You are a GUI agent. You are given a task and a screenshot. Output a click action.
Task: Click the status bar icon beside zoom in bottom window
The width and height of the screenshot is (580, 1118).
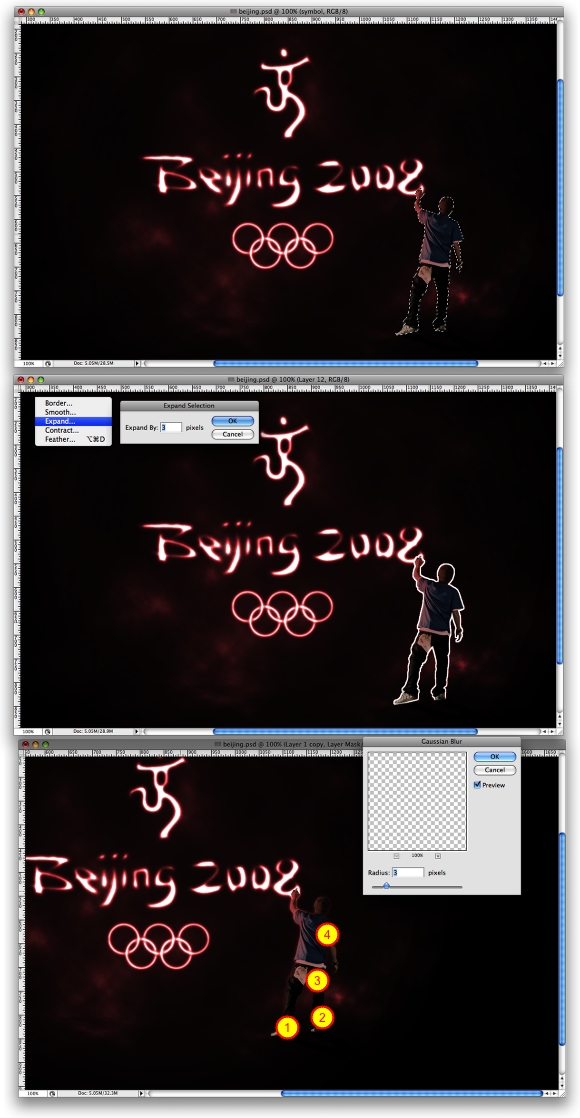pyautogui.click(x=51, y=1093)
